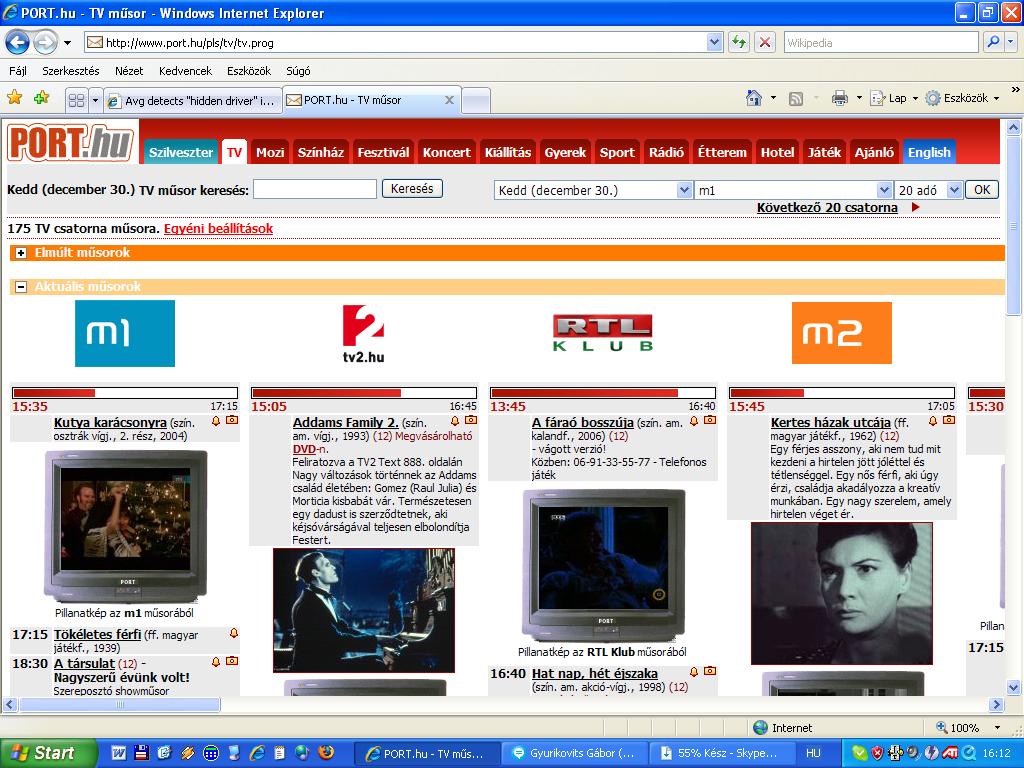Open the Fájl menu
This screenshot has height=768, width=1024.
point(18,71)
